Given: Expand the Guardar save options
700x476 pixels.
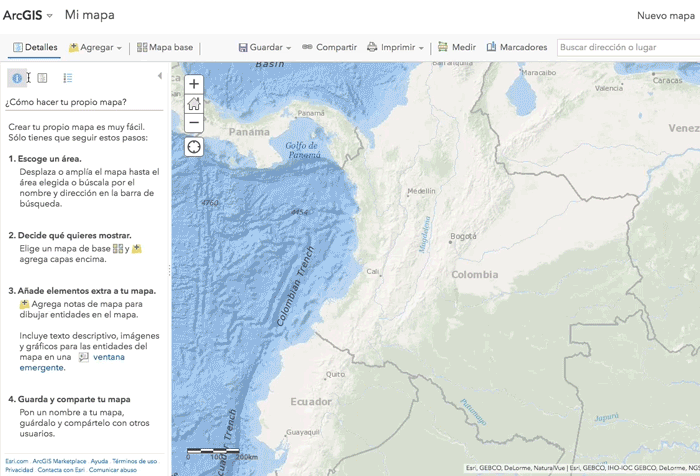Looking at the screenshot, I should tap(265, 47).
